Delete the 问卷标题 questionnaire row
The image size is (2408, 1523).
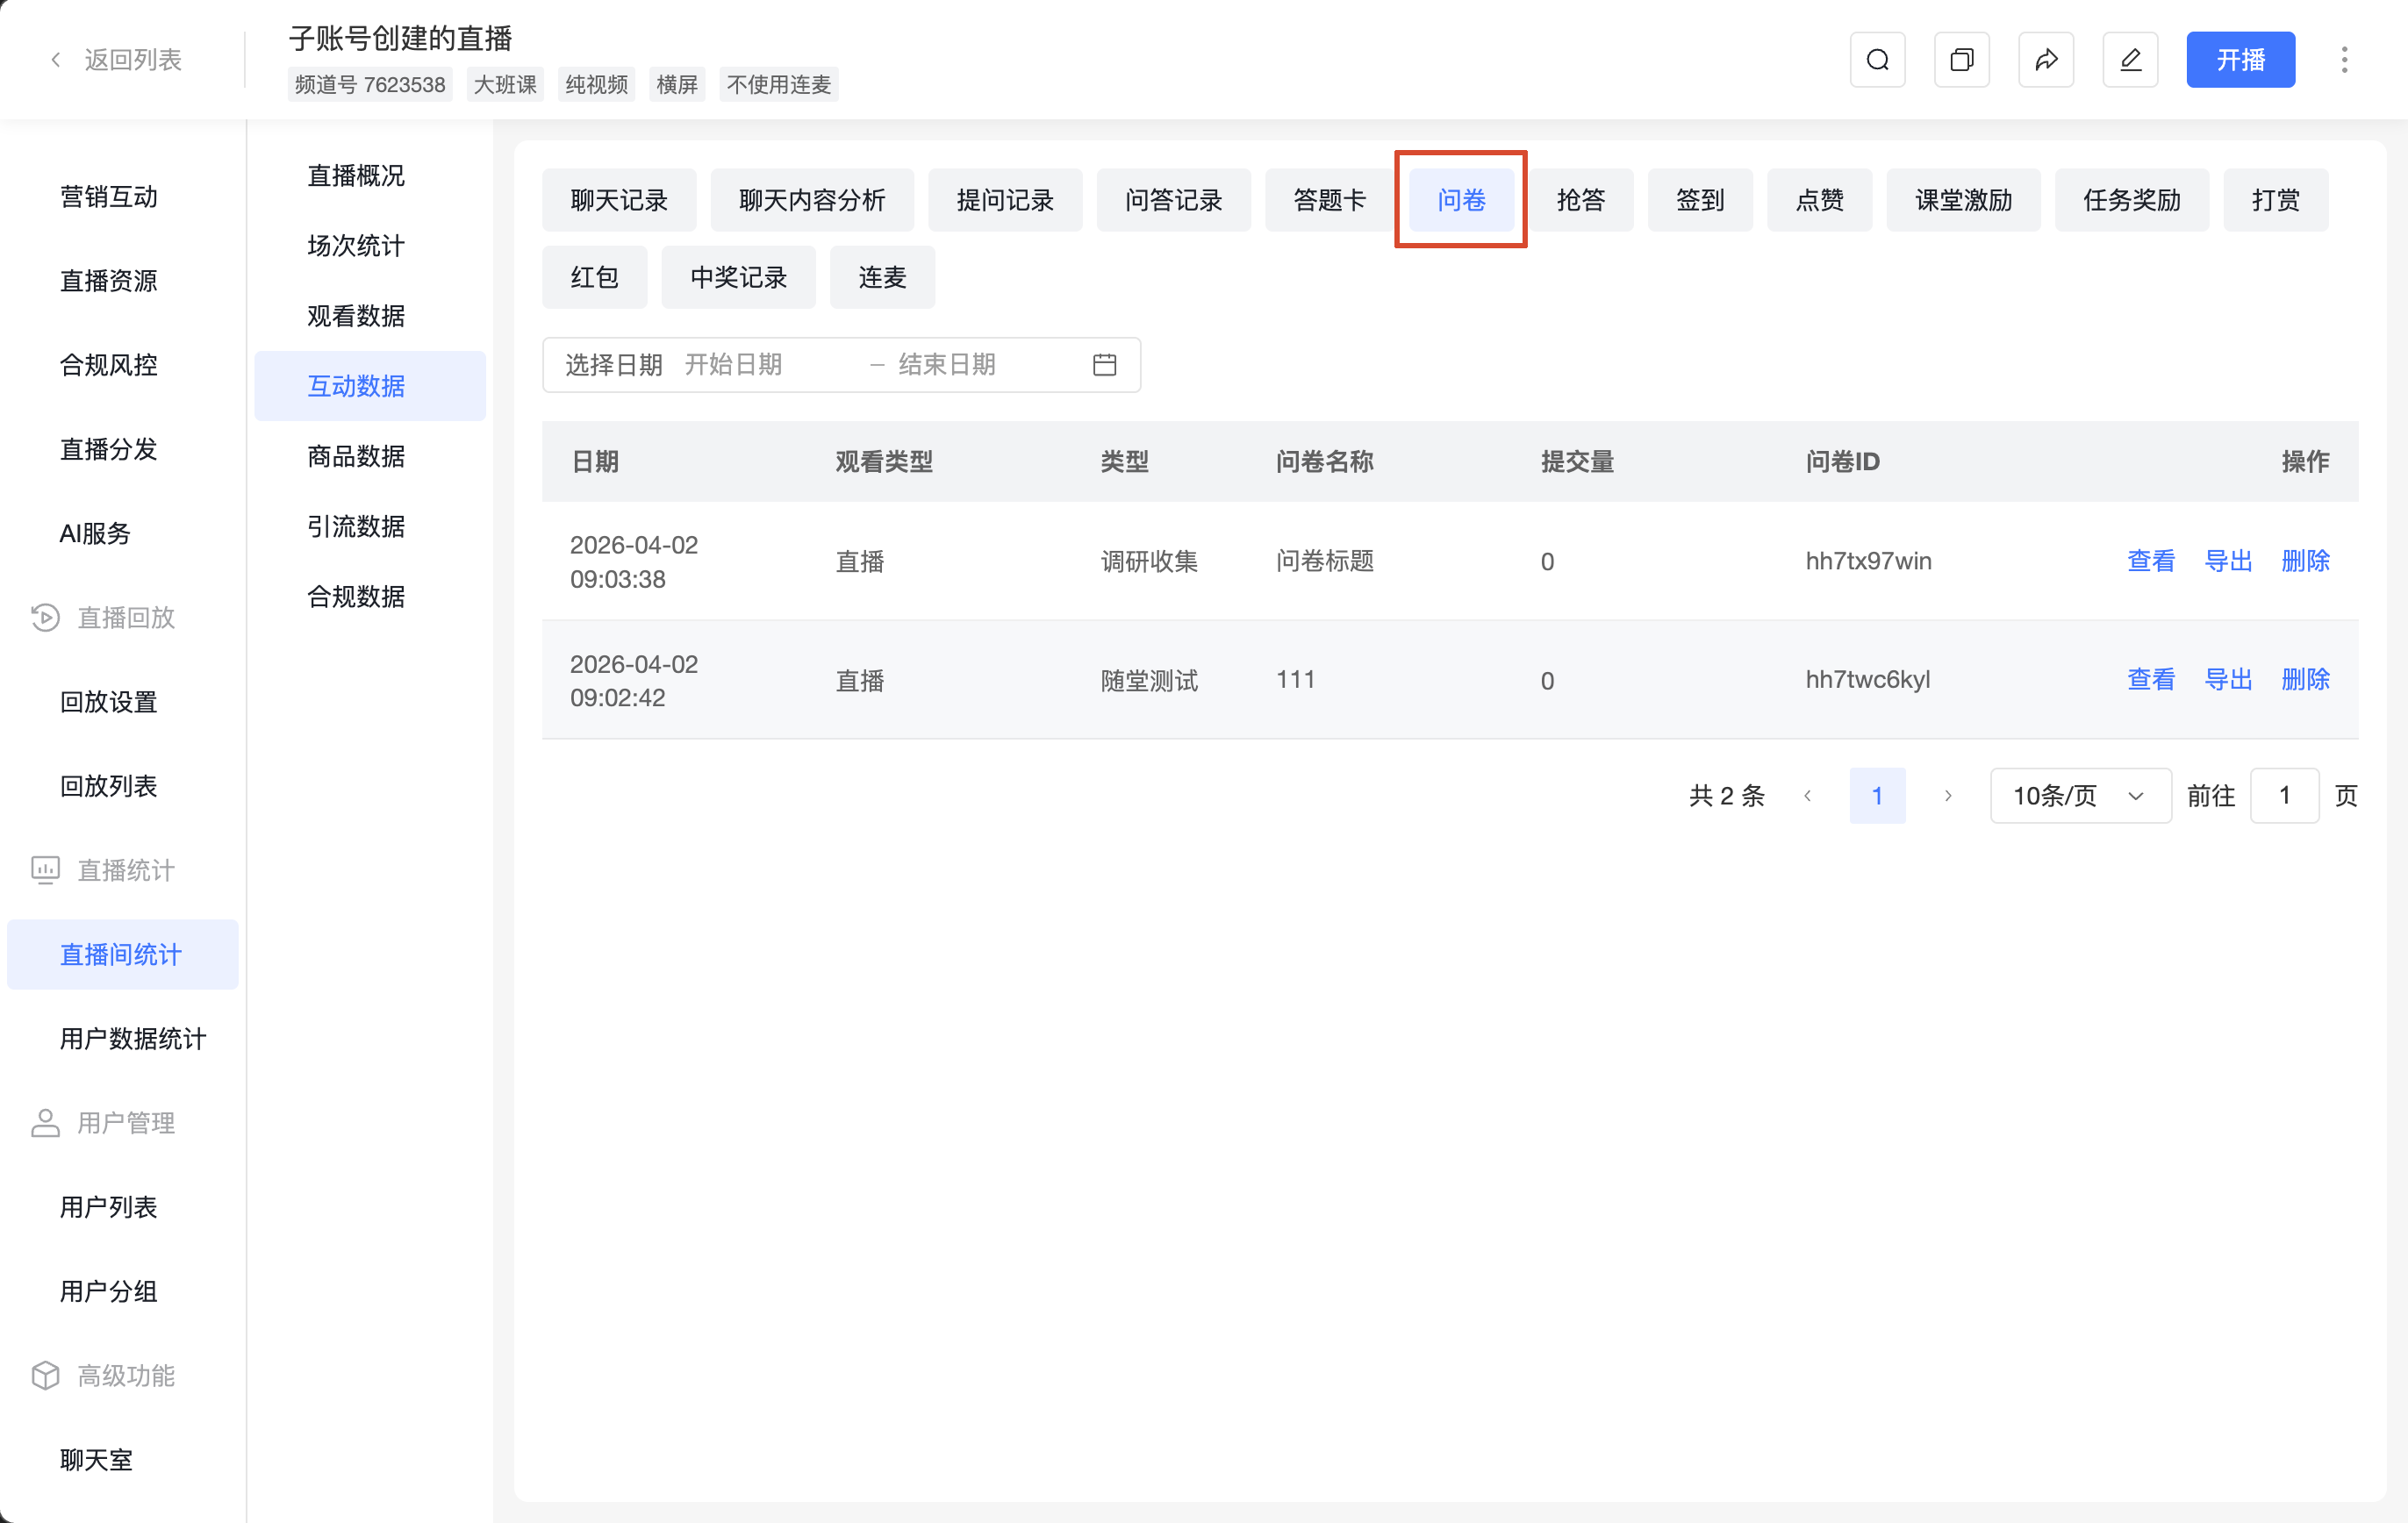pos(2305,561)
